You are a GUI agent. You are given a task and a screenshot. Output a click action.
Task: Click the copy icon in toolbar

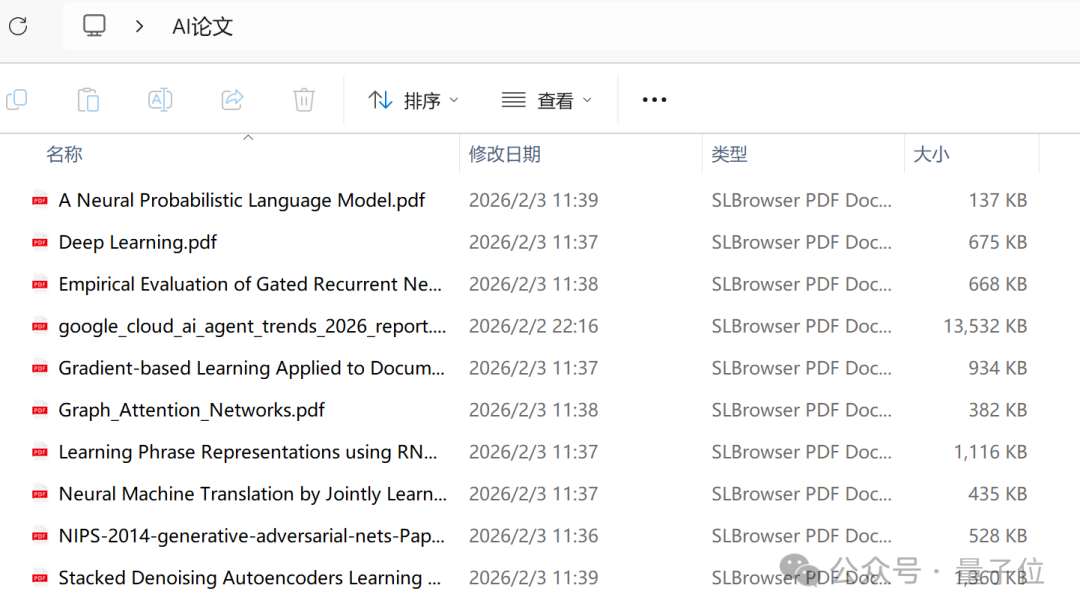click(17, 100)
